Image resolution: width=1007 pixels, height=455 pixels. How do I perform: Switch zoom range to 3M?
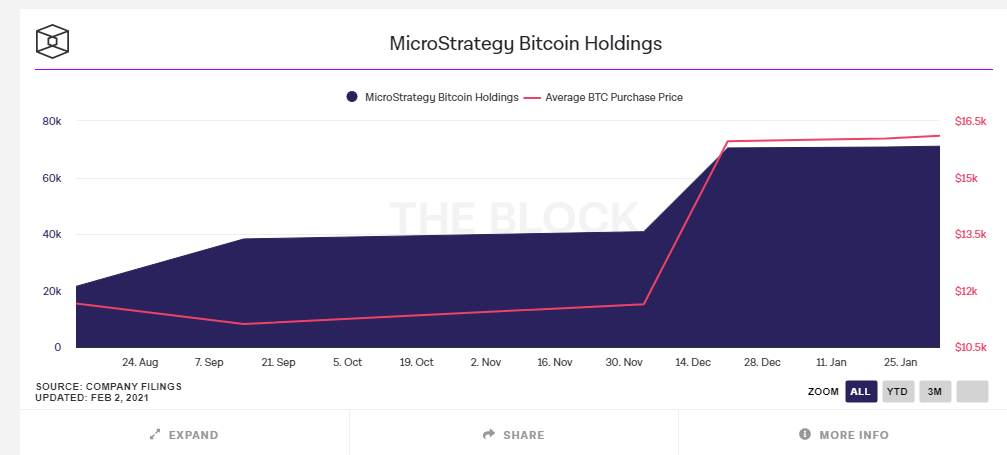935,392
